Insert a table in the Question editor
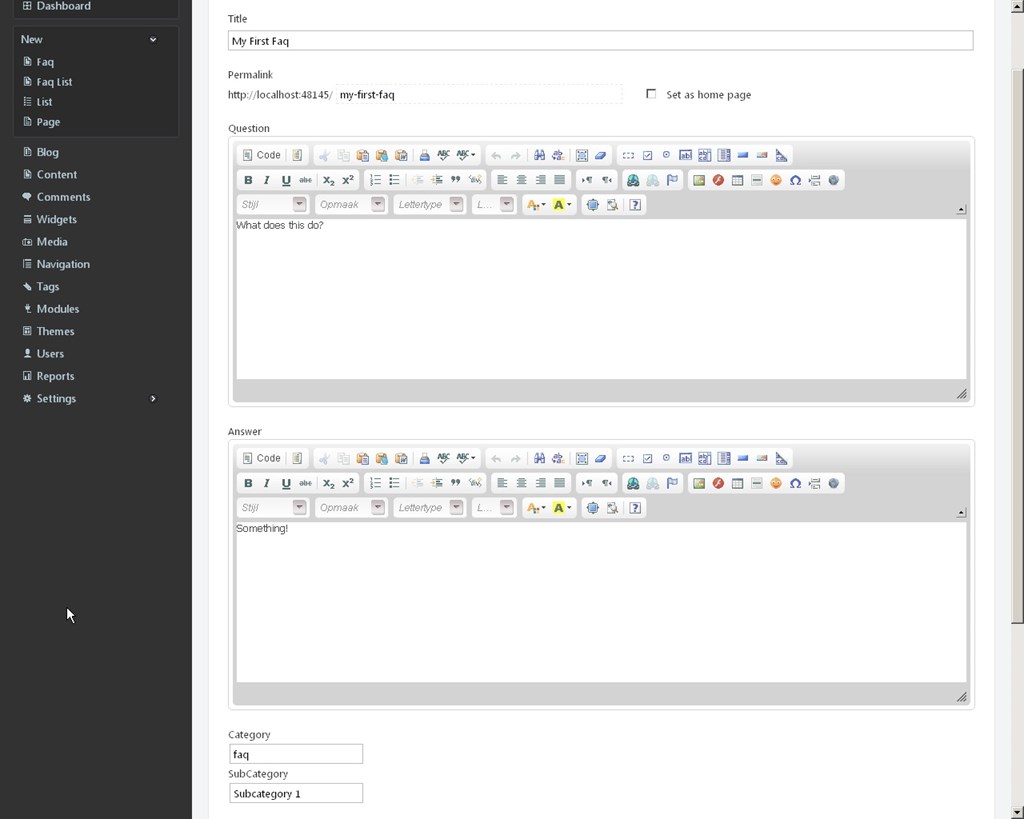 pyautogui.click(x=737, y=180)
